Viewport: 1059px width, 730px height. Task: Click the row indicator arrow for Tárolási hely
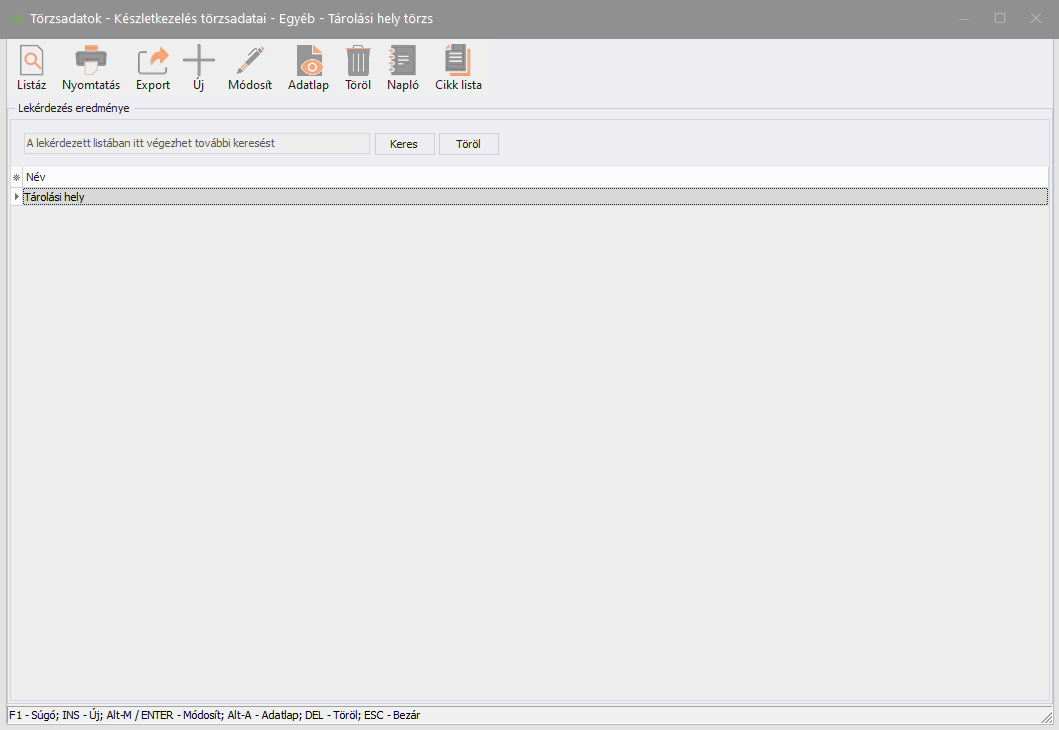[16, 197]
